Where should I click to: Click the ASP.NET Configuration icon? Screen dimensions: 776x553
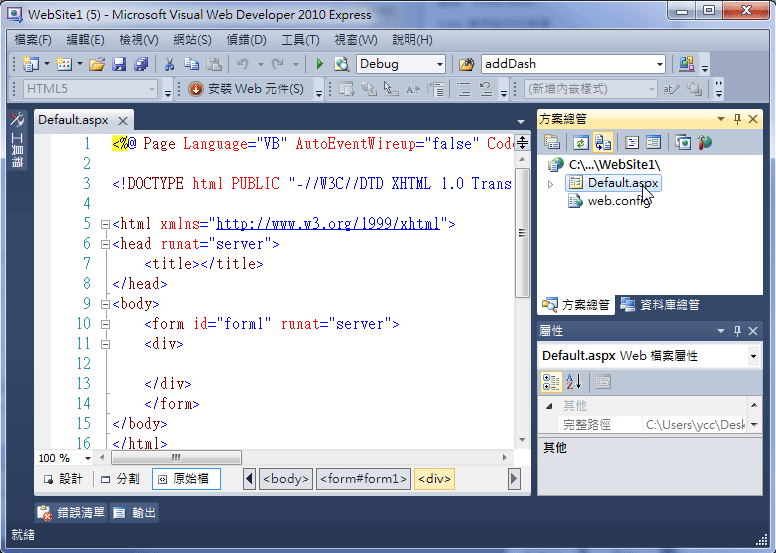tap(705, 143)
